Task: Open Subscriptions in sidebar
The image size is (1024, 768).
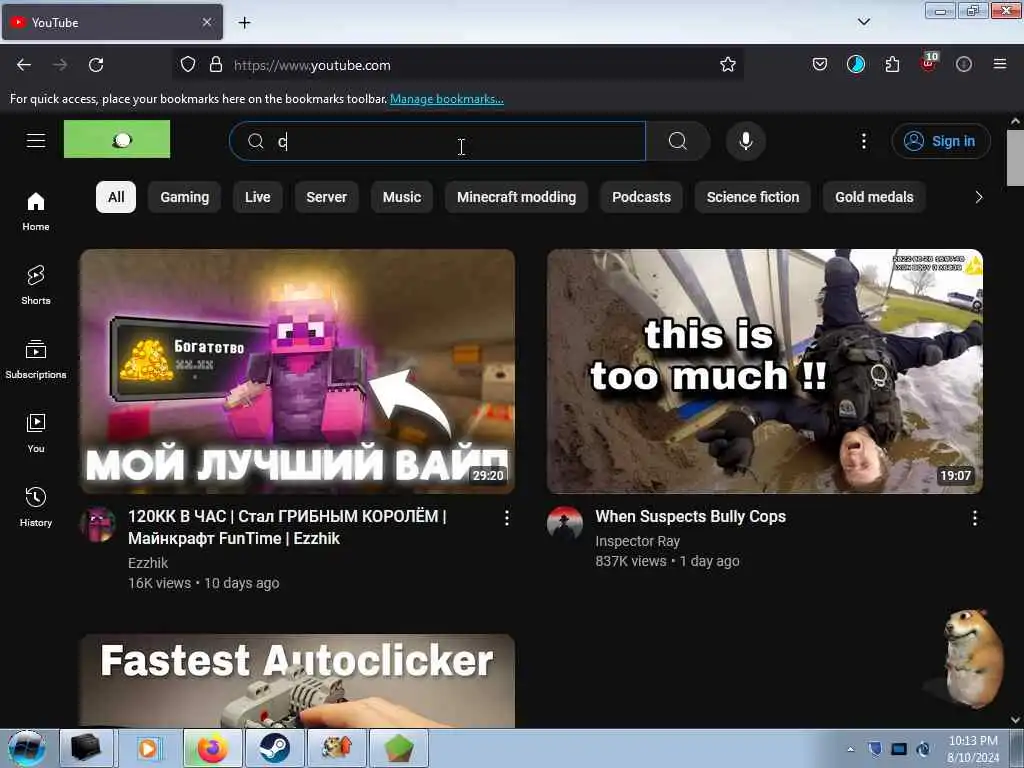Action: 36,359
